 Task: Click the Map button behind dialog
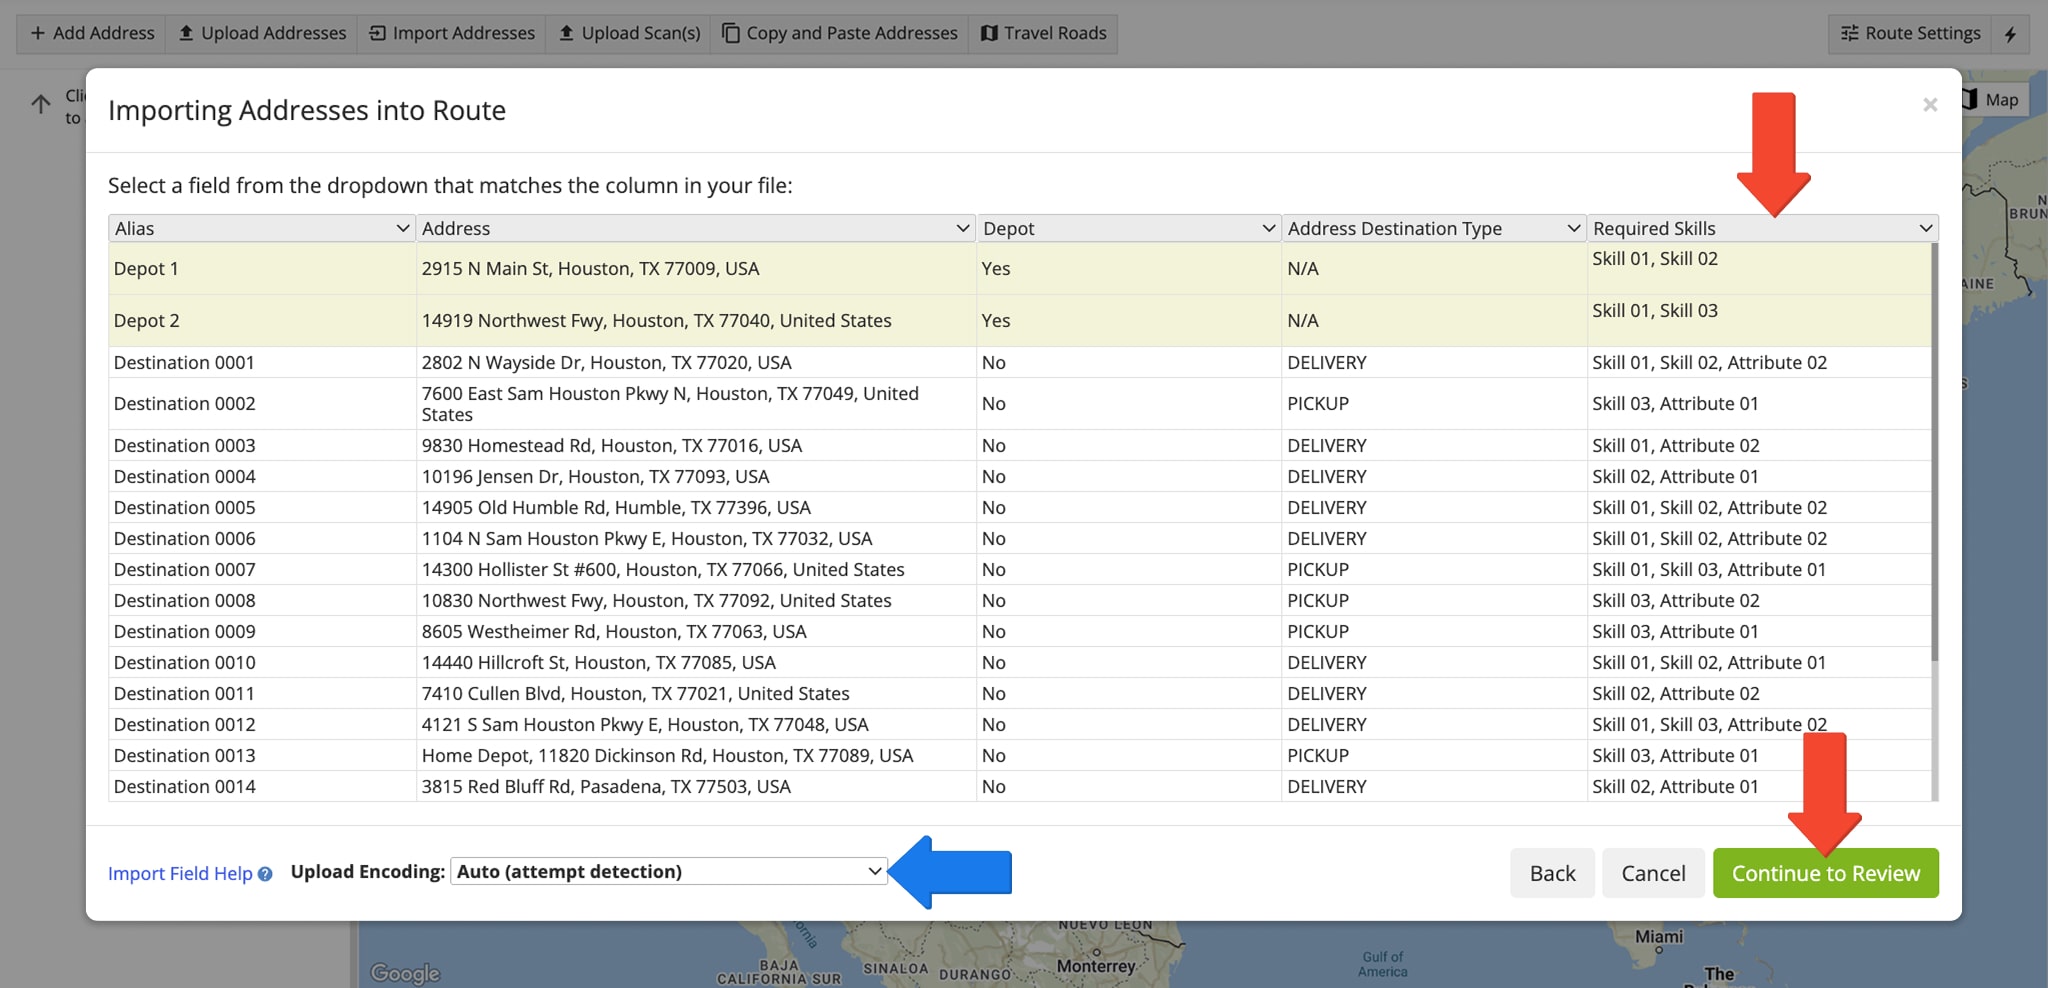click(1992, 99)
